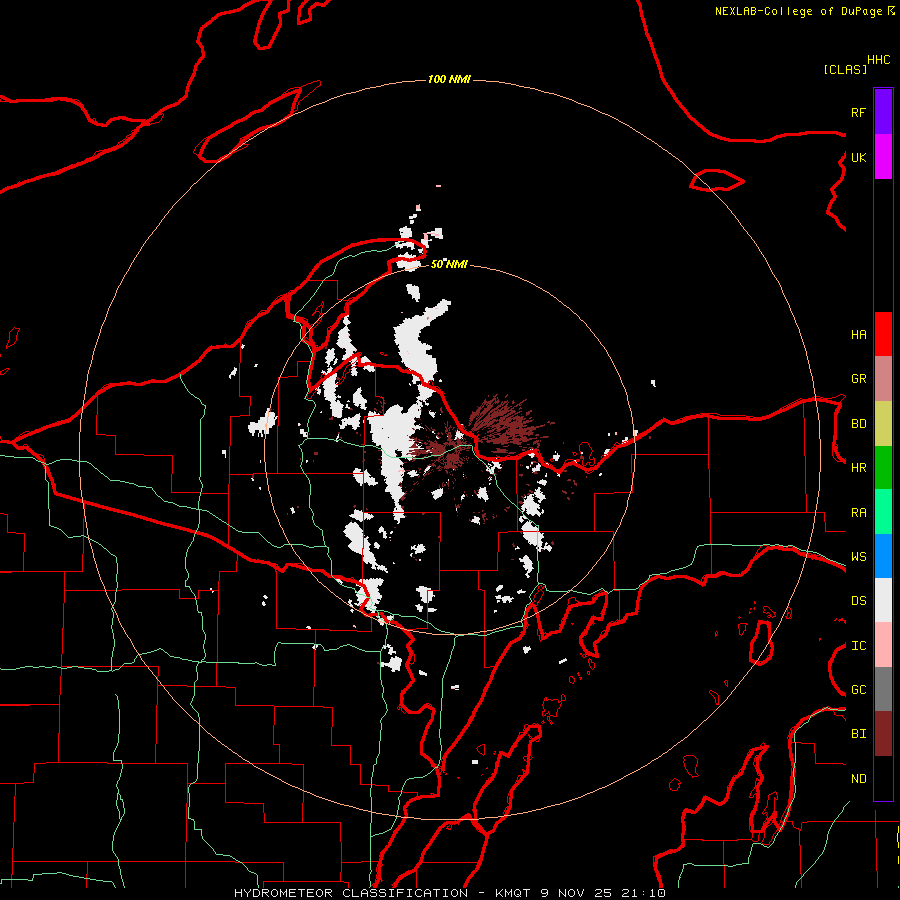Select the BI brown legend swatch
This screenshot has width=900, height=900.
click(x=883, y=734)
